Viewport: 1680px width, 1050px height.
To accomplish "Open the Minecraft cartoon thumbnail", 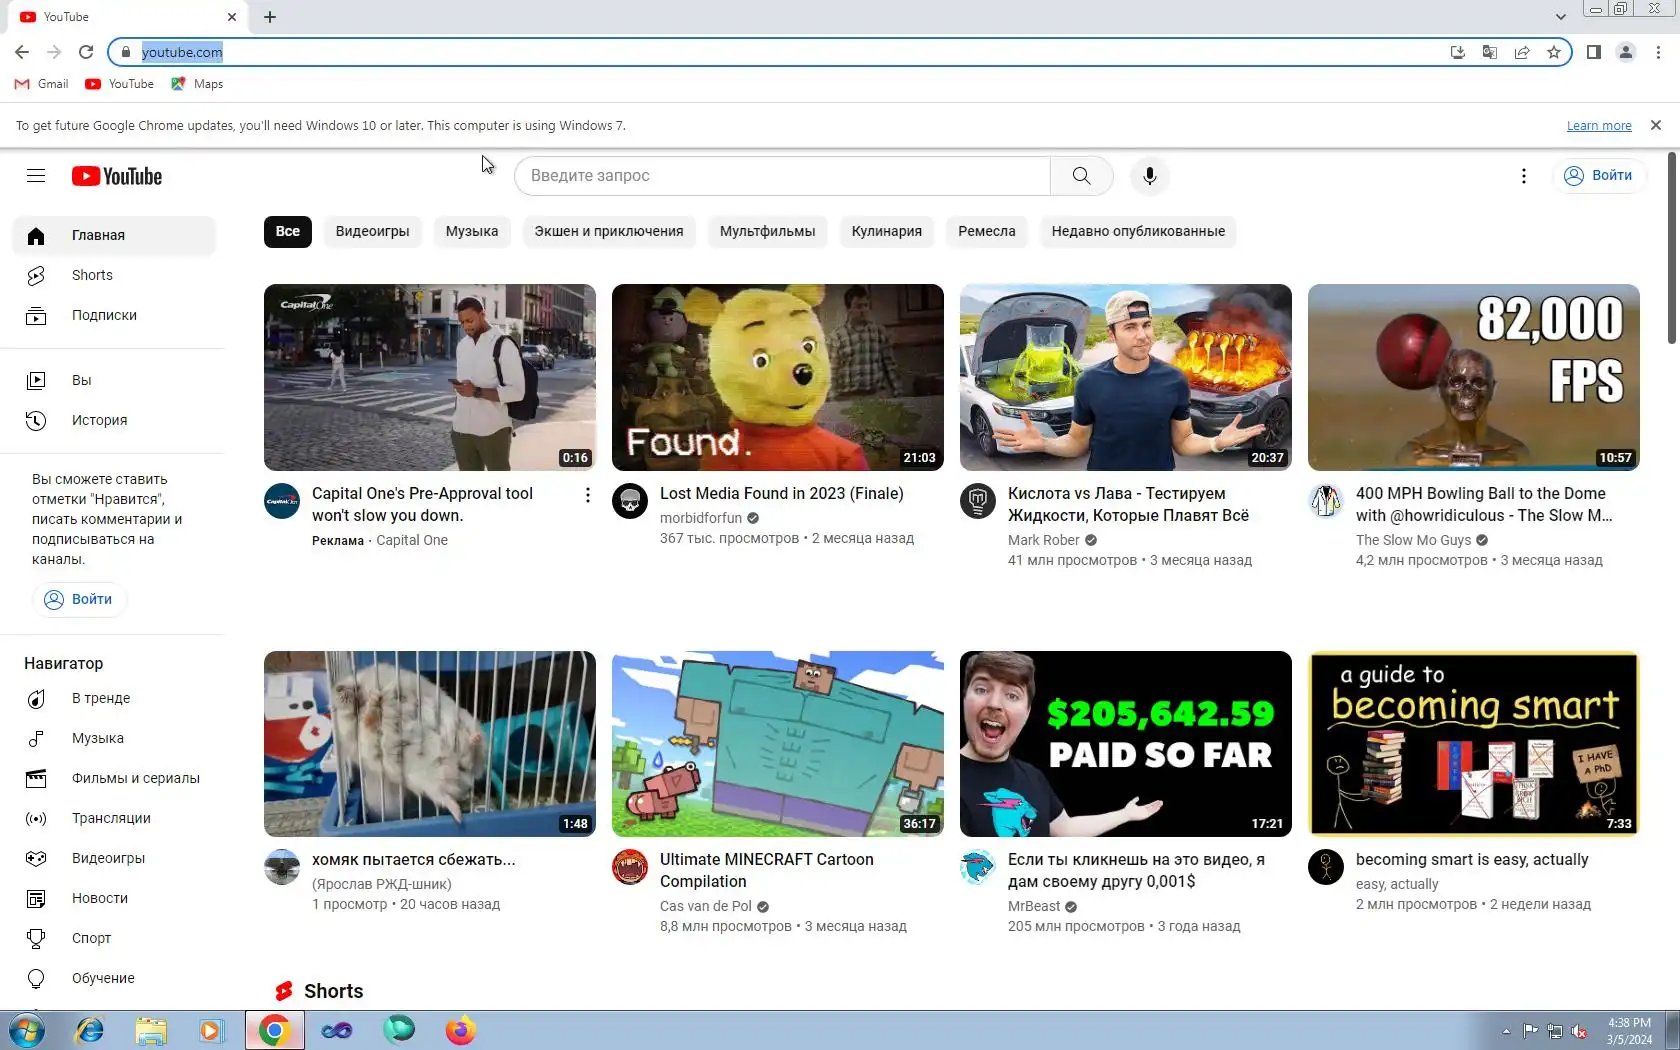I will coord(778,744).
